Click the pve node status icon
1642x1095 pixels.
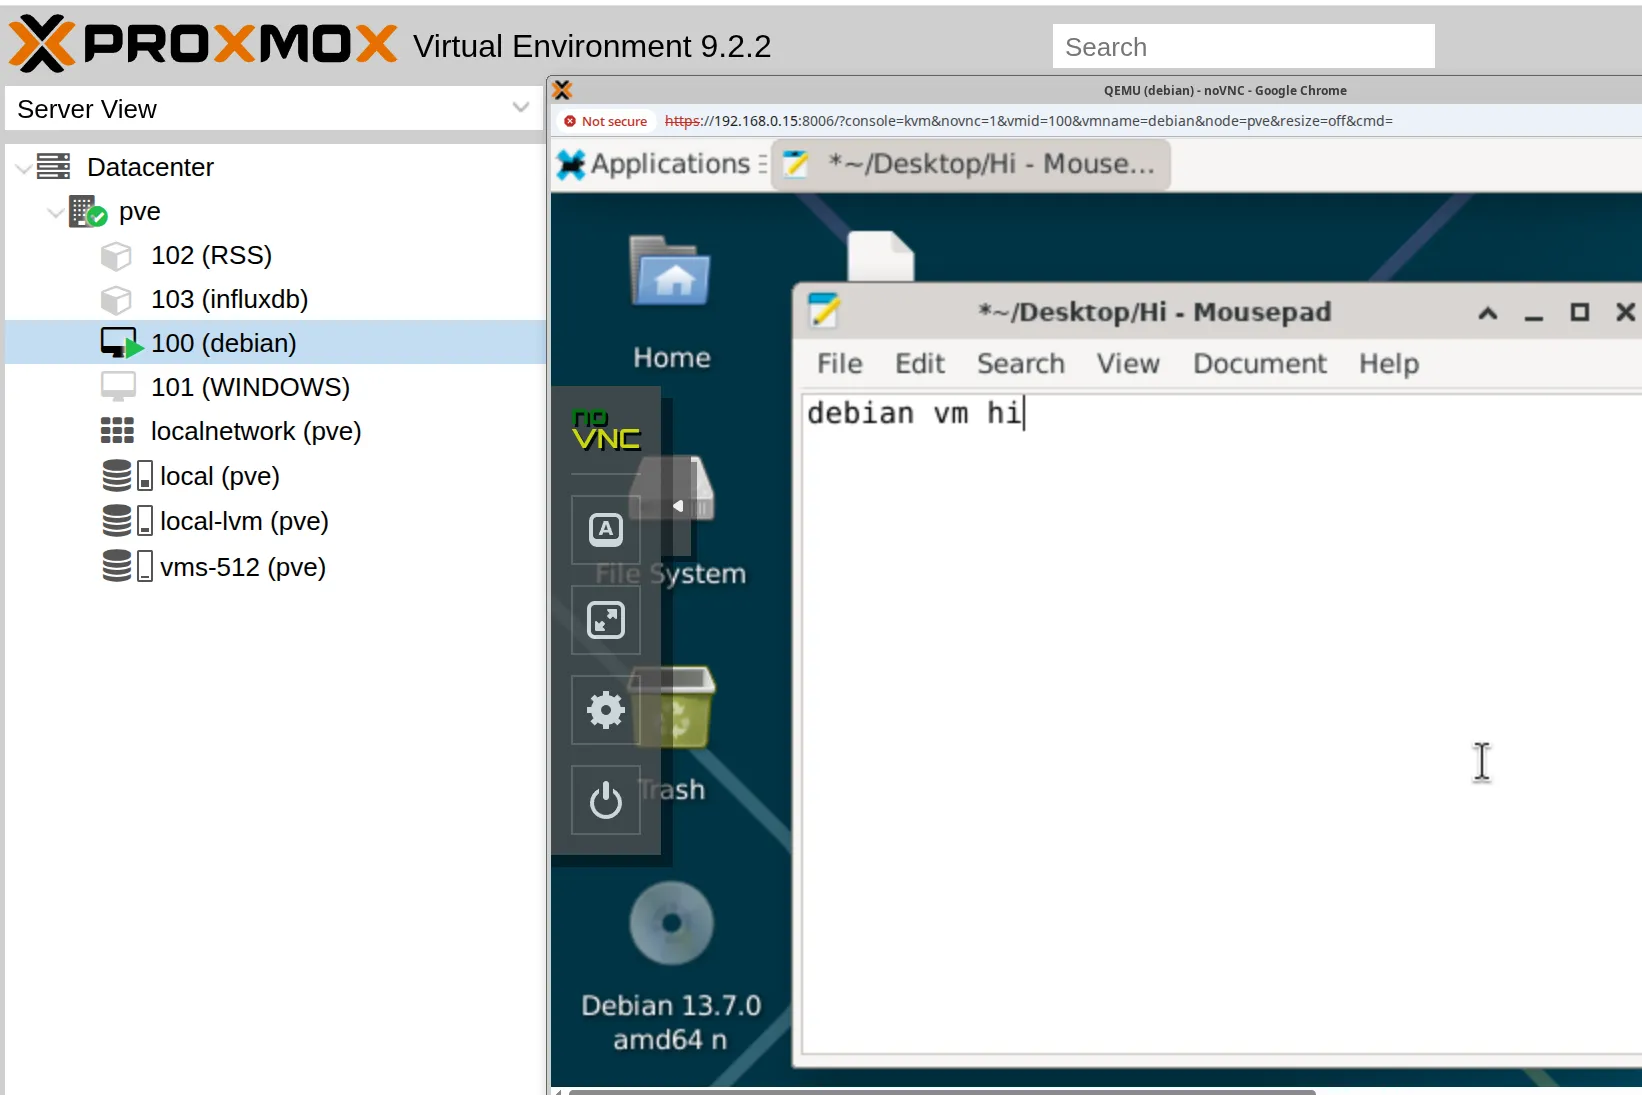(x=88, y=211)
